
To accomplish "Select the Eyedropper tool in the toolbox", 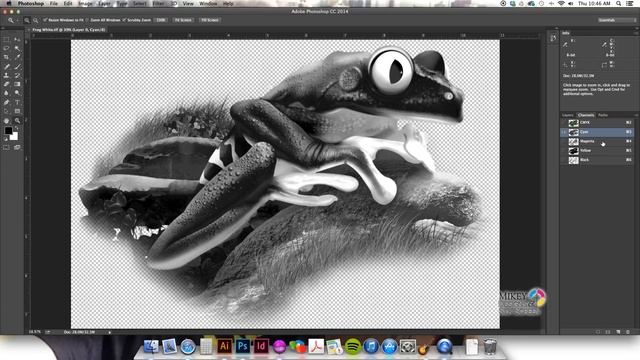I will tap(17, 57).
